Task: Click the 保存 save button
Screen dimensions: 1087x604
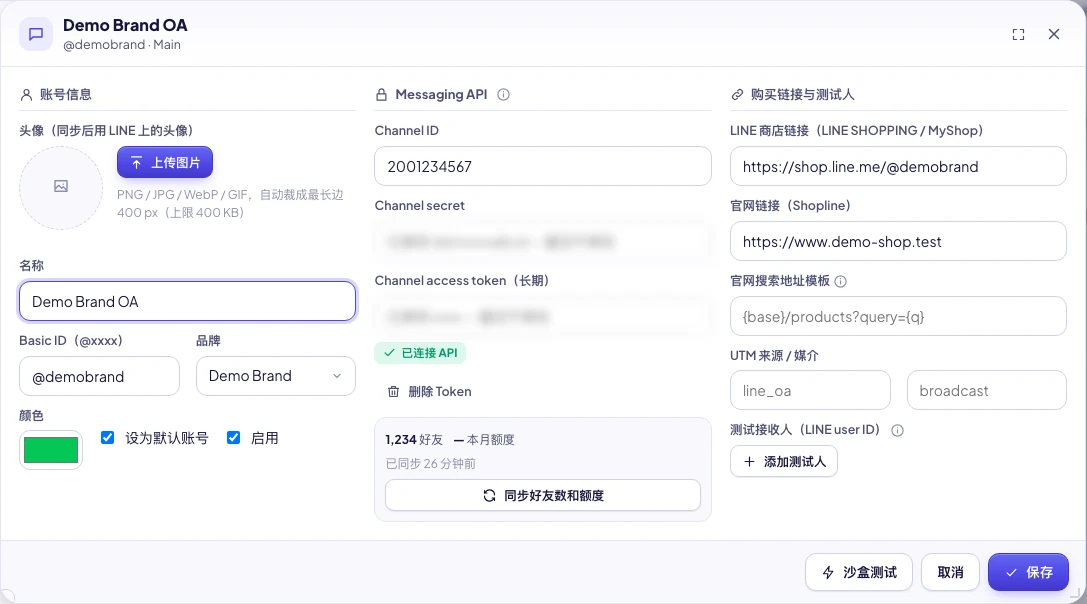Action: (x=1028, y=572)
